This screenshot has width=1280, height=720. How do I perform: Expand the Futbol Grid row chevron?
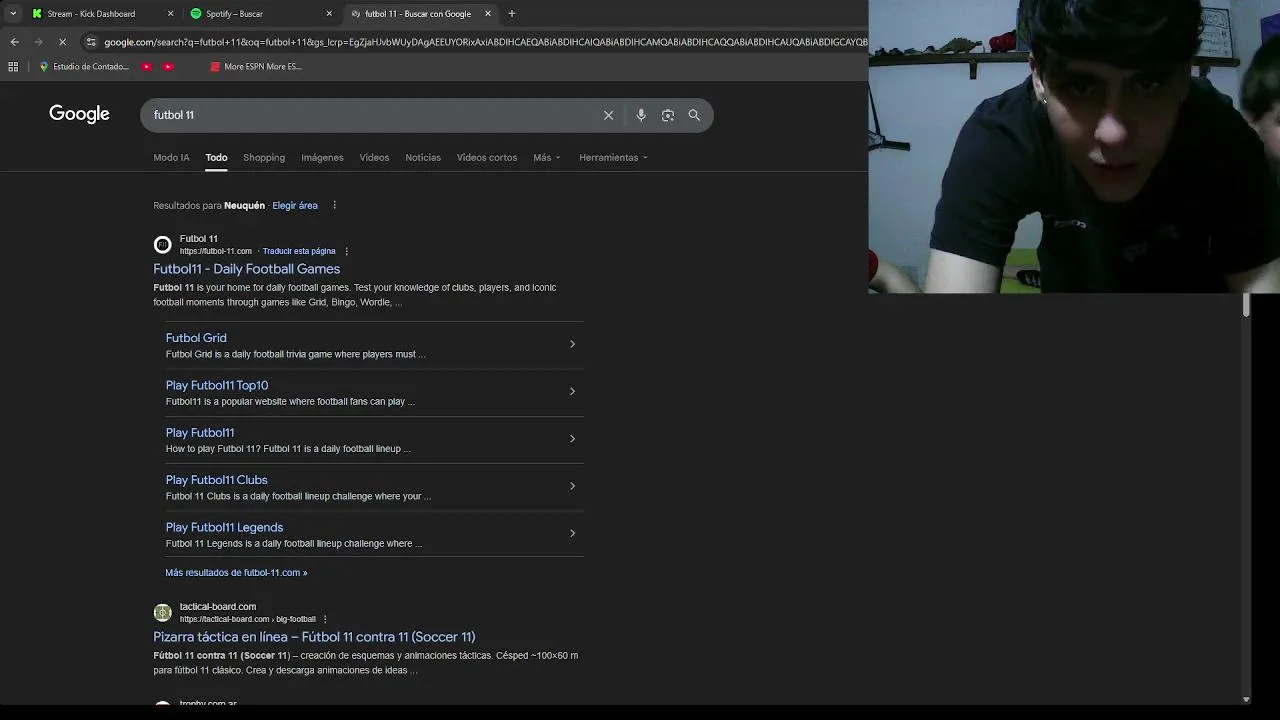(572, 344)
